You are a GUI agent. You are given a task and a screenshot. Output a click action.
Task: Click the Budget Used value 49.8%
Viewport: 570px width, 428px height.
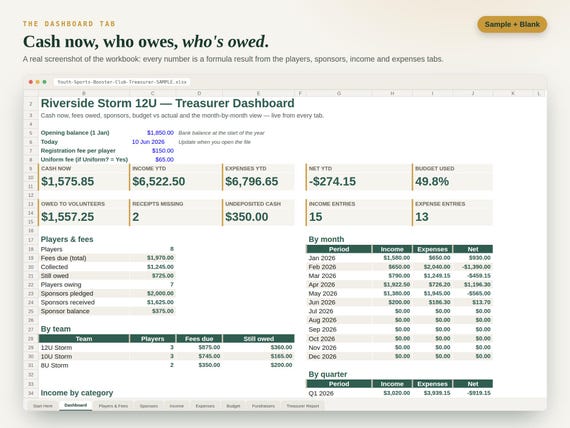tap(432, 181)
